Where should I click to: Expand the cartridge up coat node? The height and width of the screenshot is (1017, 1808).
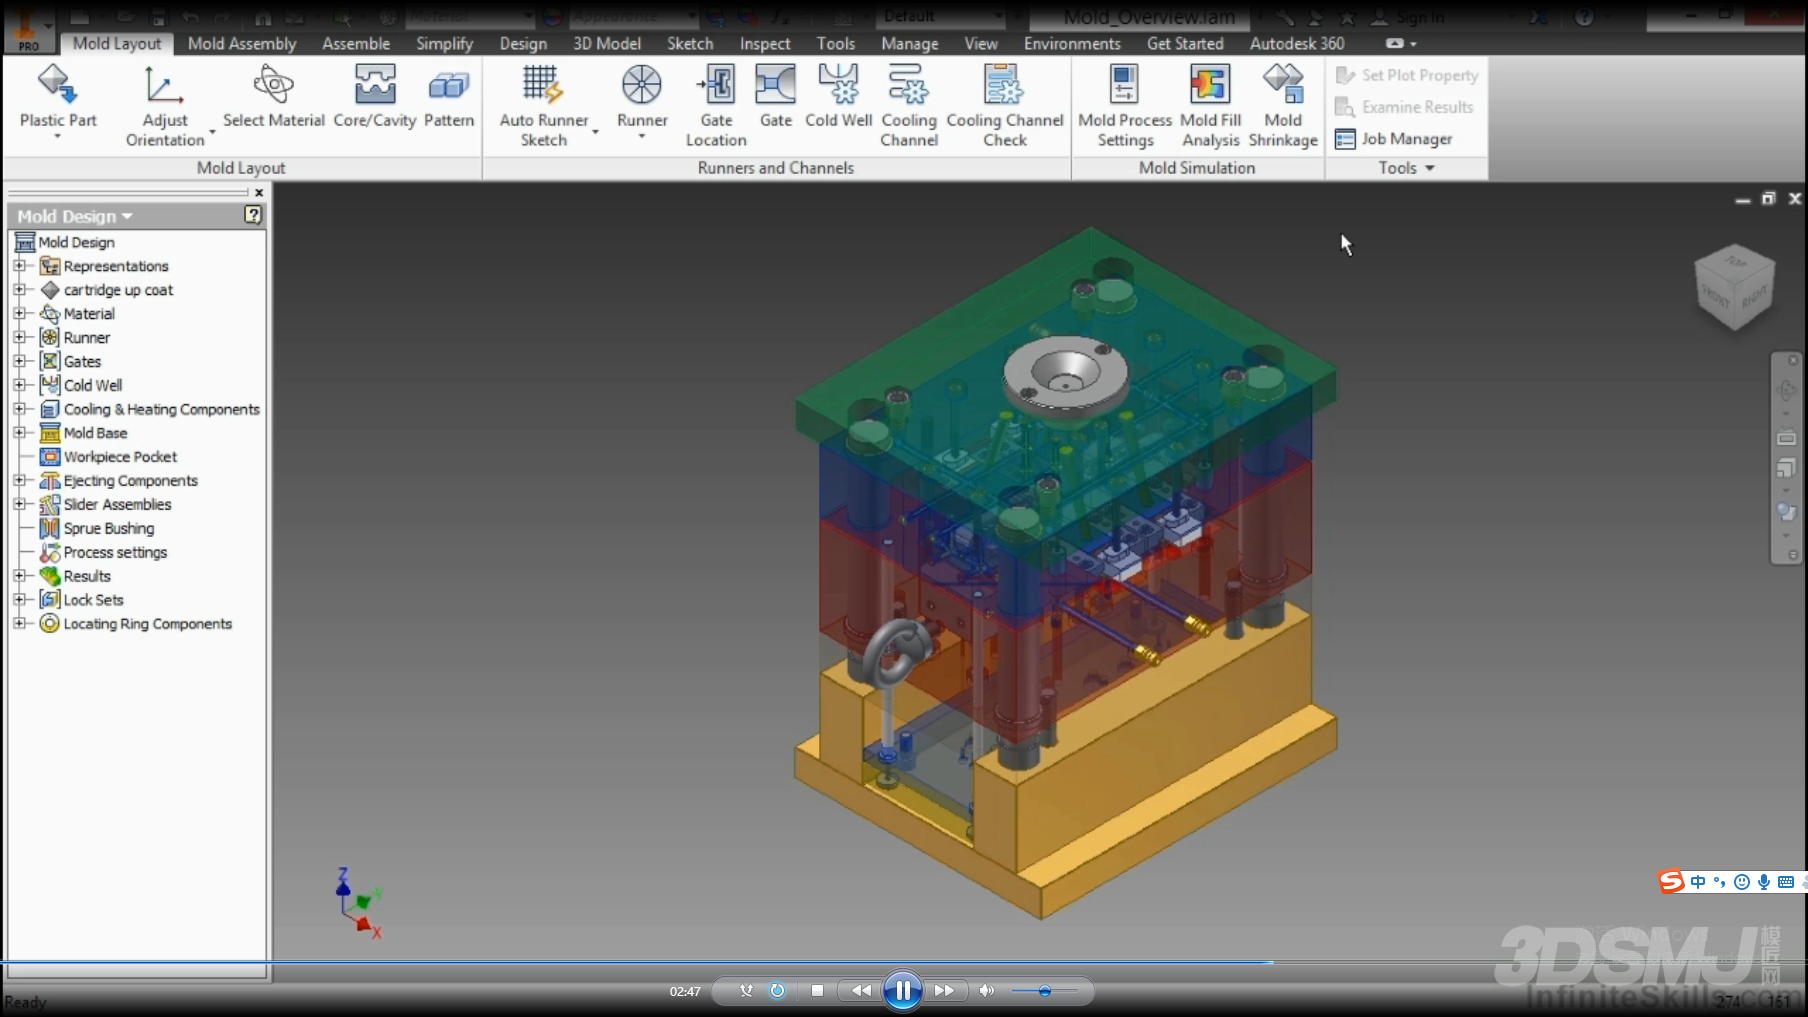point(19,290)
